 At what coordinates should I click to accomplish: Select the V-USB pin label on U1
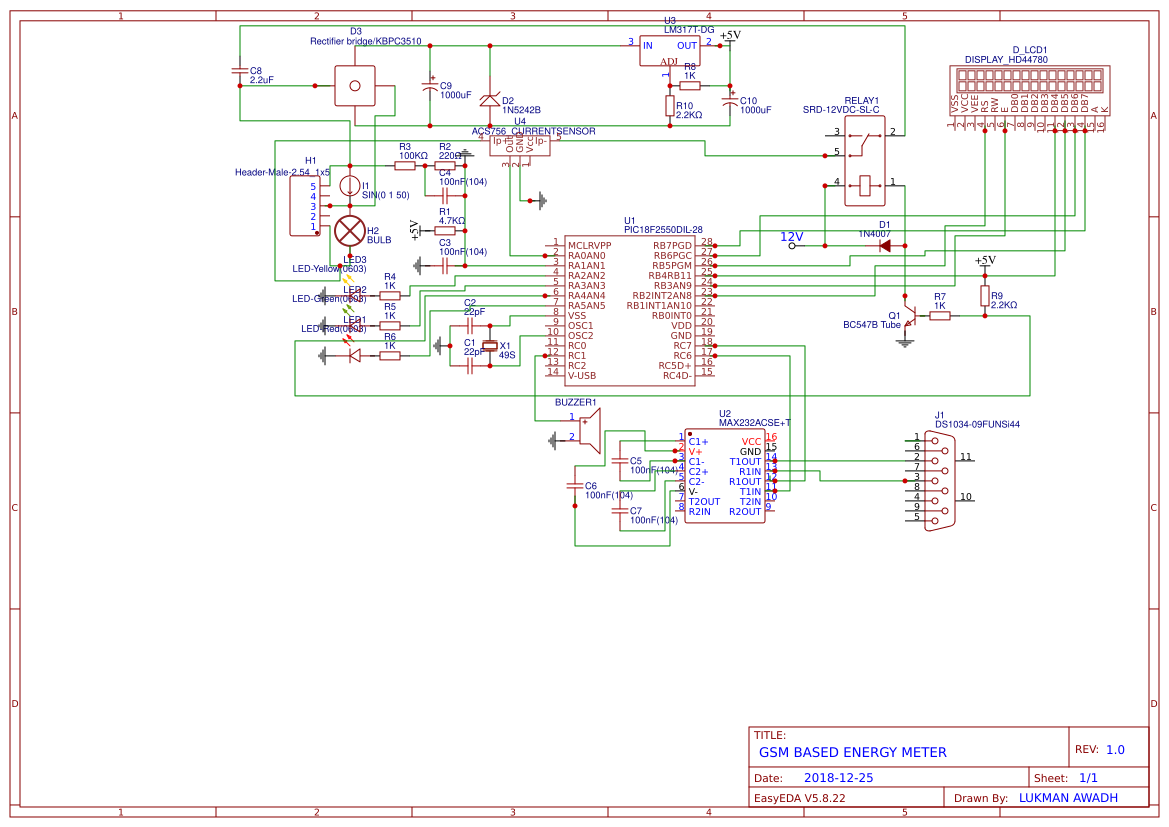click(x=582, y=375)
